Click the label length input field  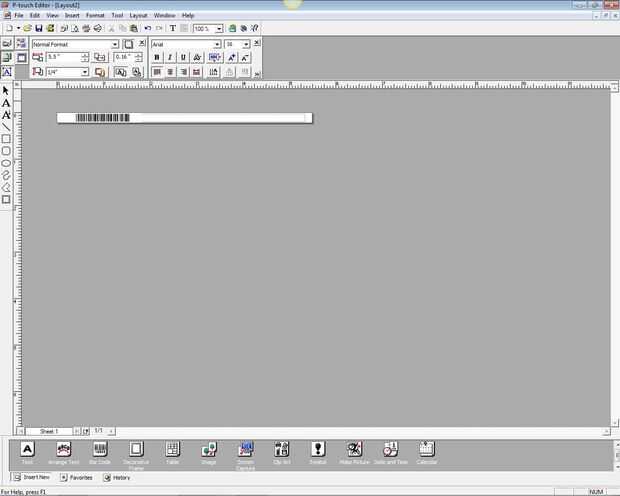click(64, 58)
